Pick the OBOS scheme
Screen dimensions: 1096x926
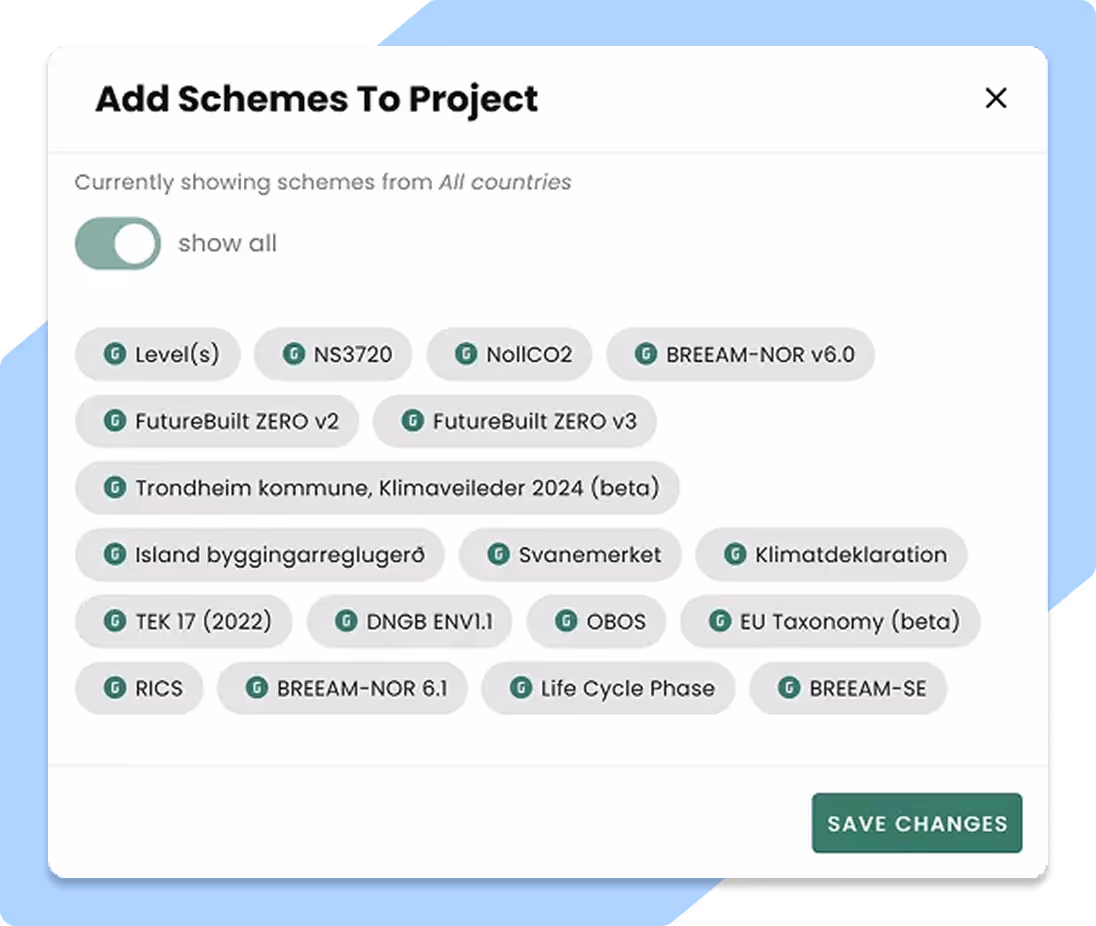[x=597, y=621]
